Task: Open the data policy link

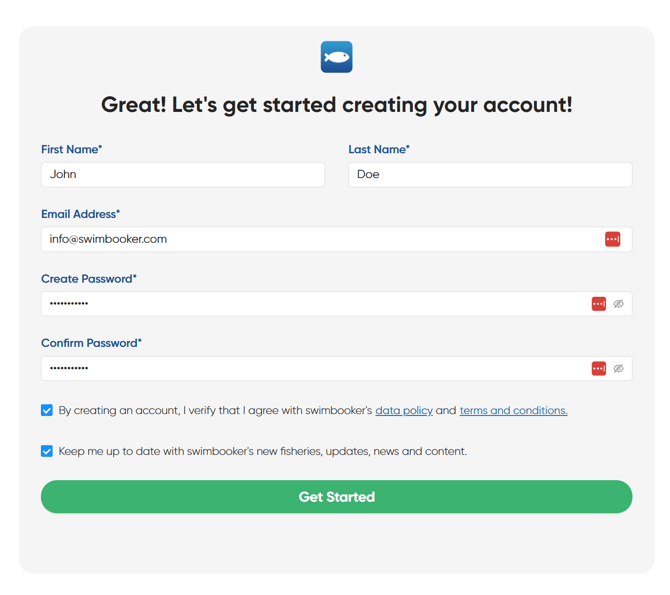Action: [404, 411]
